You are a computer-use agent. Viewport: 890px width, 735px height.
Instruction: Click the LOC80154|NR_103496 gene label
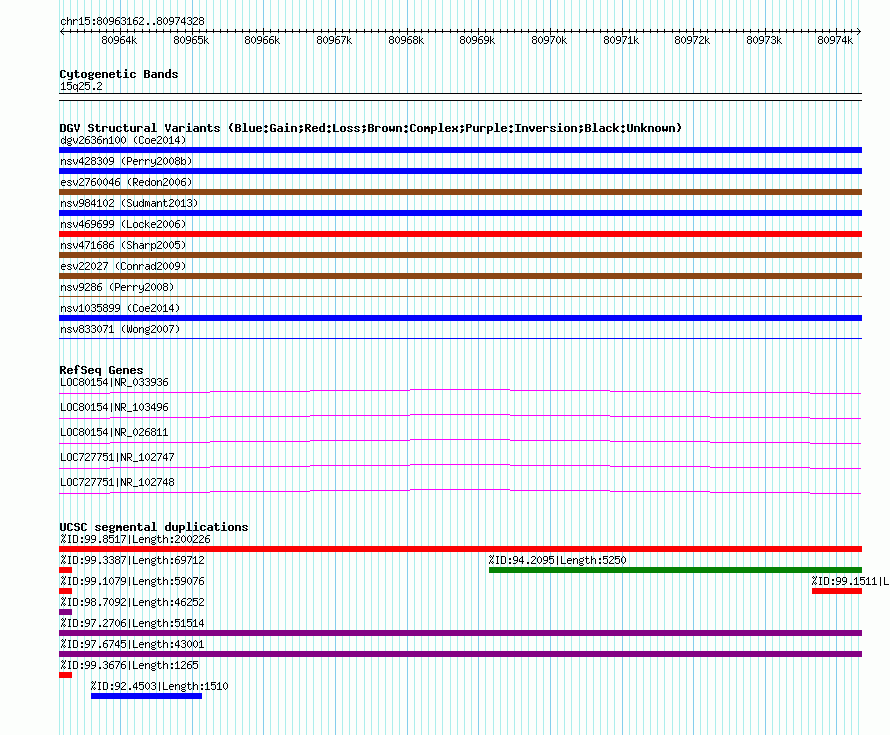(114, 408)
